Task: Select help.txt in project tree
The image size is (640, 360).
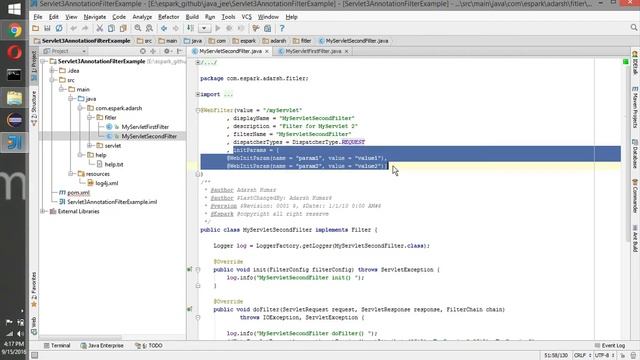Action: pos(114,164)
